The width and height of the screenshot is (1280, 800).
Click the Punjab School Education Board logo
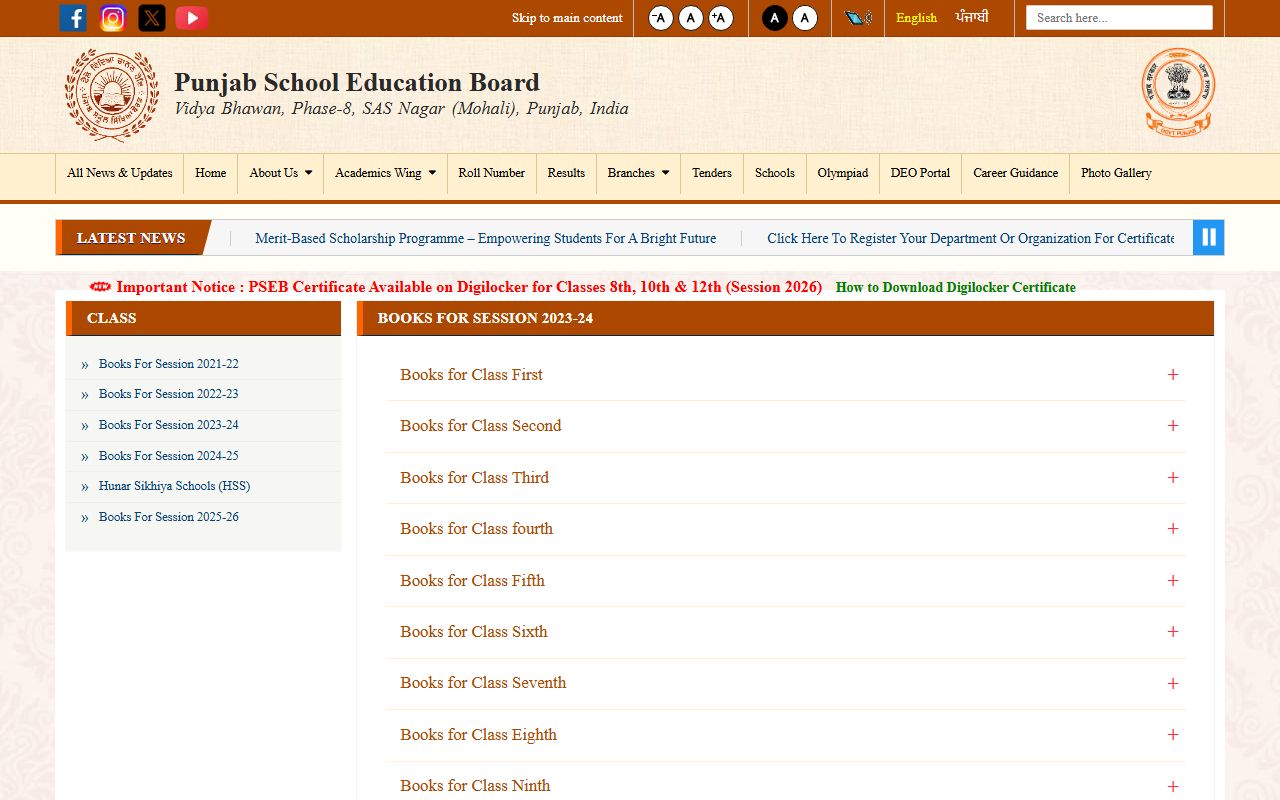[112, 97]
